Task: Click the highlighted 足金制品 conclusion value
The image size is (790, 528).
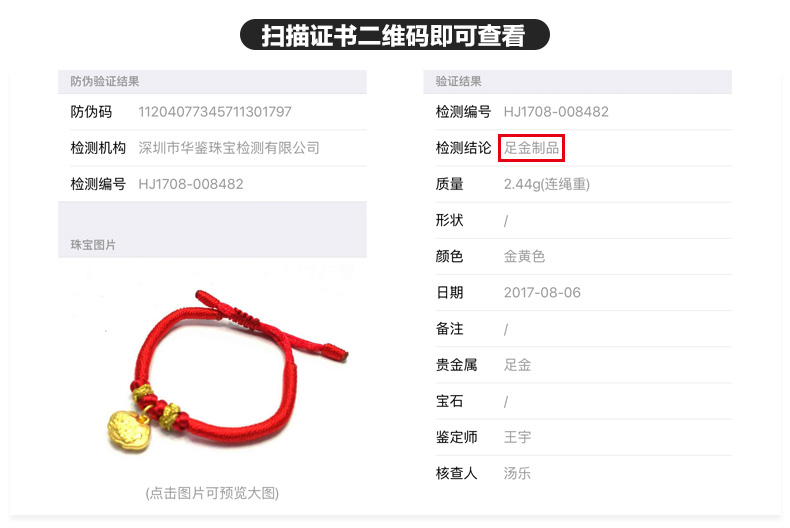Action: pos(532,148)
